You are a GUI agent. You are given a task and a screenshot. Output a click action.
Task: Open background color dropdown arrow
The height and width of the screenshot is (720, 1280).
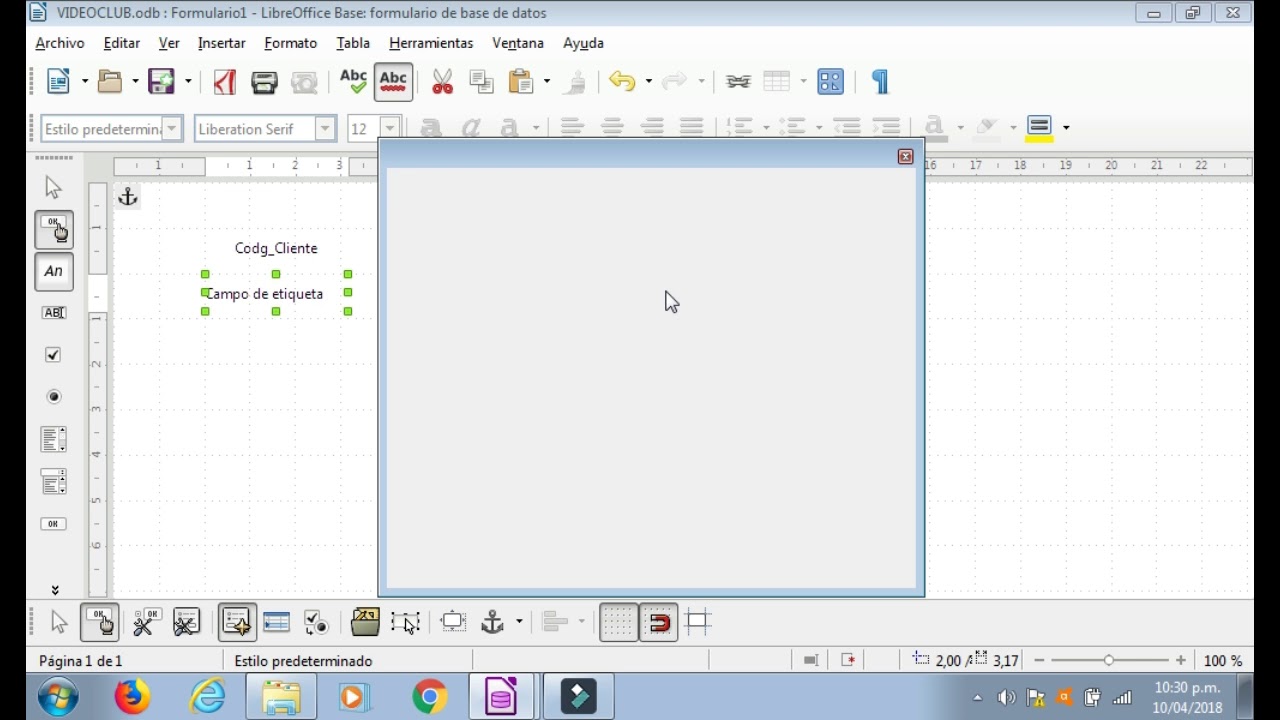click(x=1066, y=127)
